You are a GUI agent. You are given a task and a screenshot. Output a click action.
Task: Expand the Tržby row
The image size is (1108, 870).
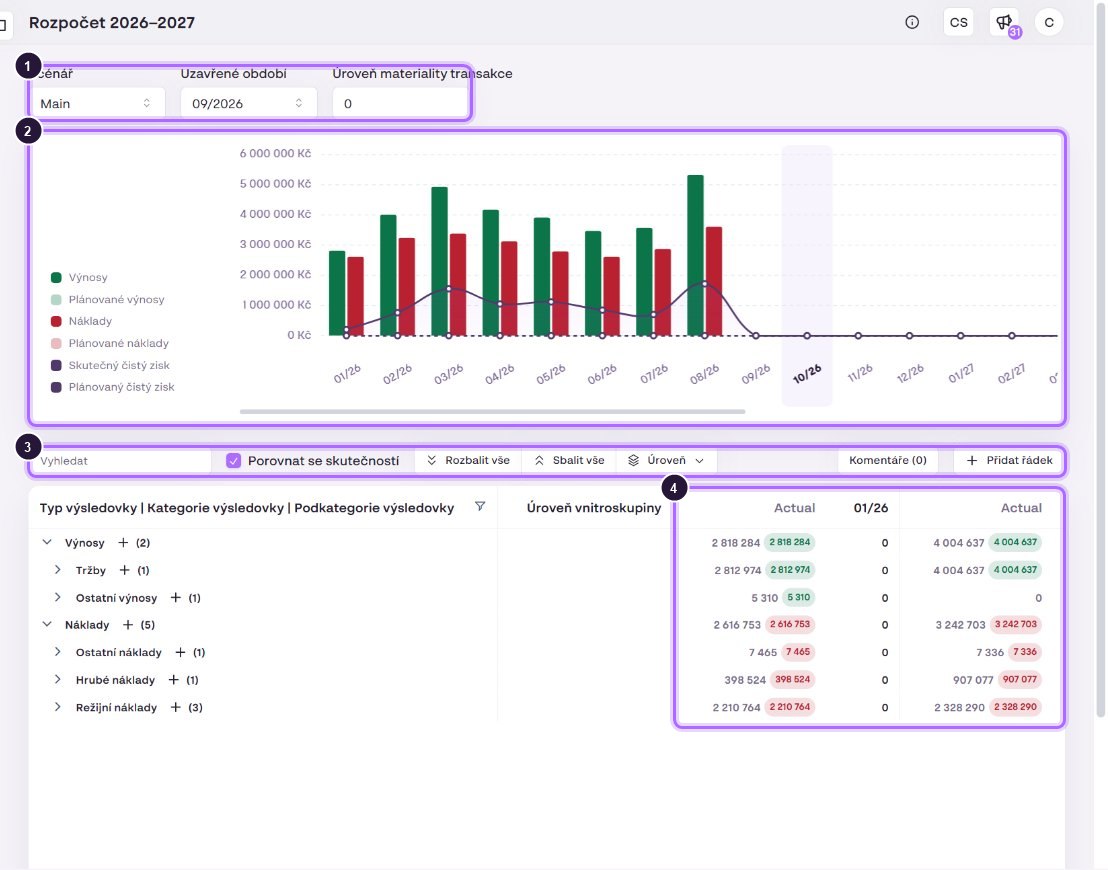click(58, 570)
